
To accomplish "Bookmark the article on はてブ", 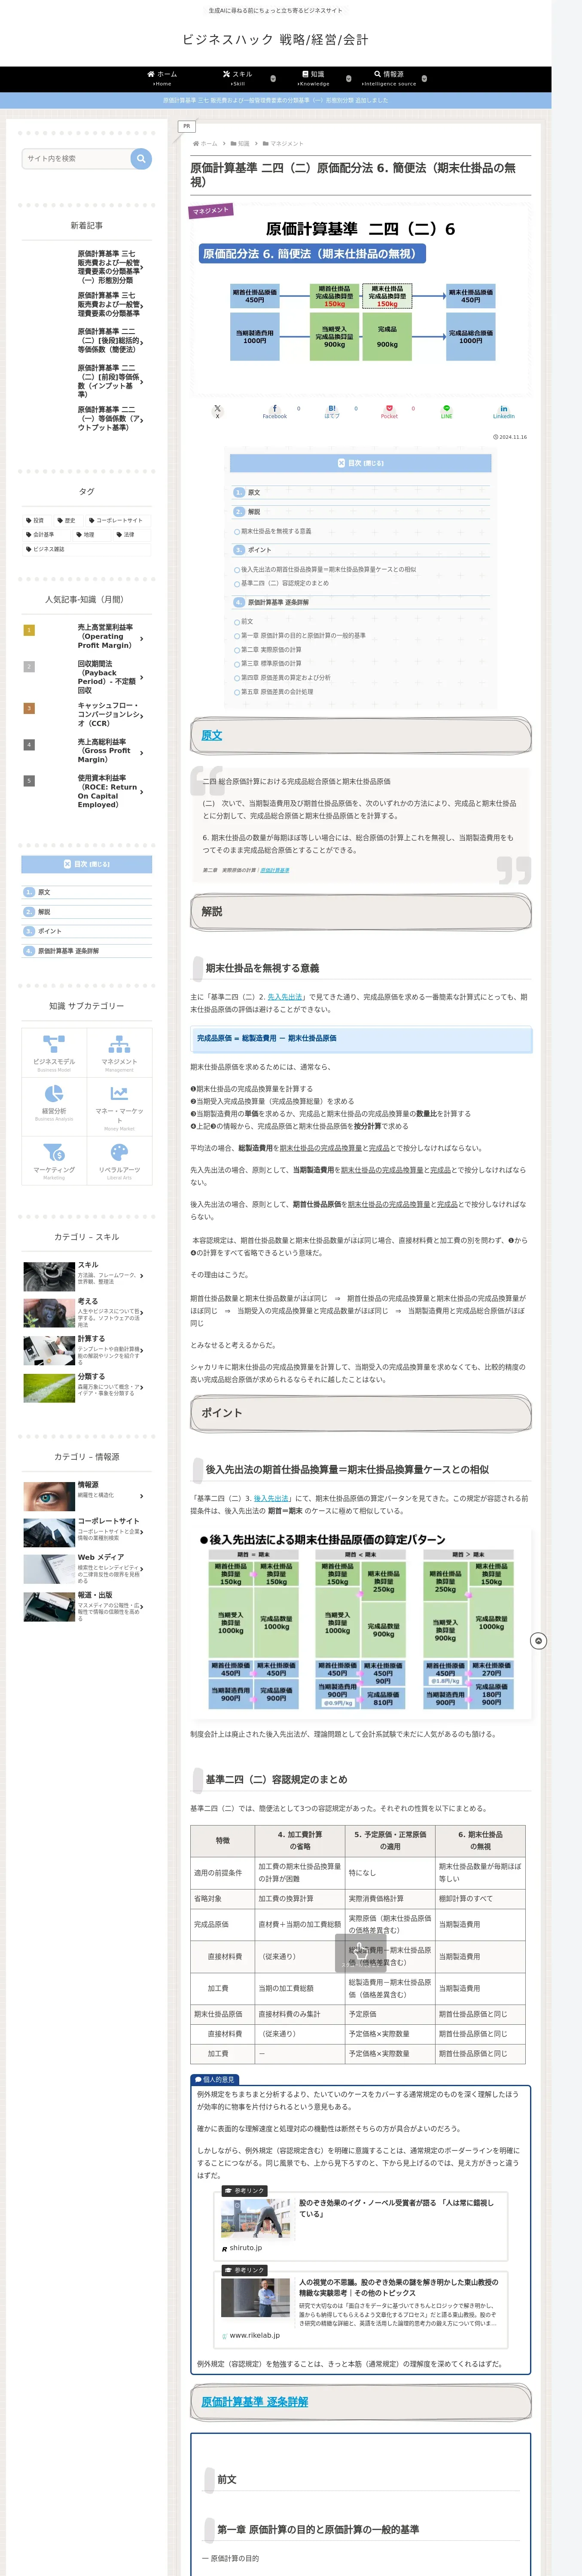I will [332, 411].
